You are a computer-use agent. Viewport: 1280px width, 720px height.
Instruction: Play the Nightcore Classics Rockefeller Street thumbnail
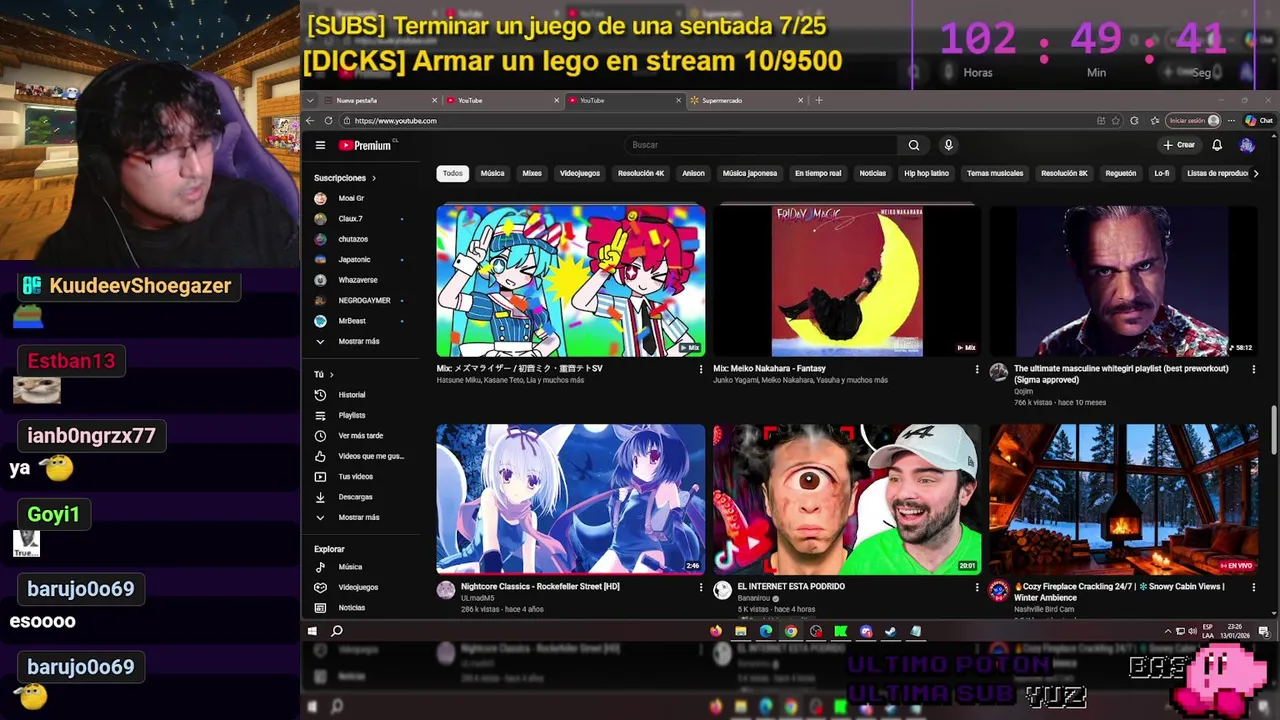click(x=571, y=499)
